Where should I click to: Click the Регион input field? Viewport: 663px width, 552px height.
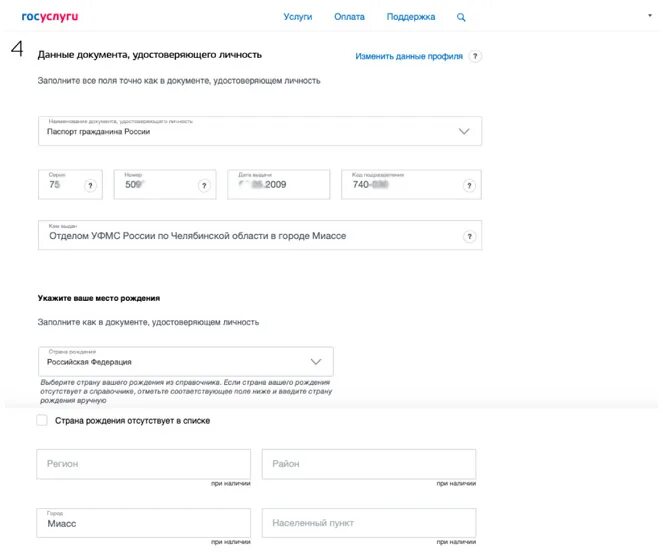(143, 464)
